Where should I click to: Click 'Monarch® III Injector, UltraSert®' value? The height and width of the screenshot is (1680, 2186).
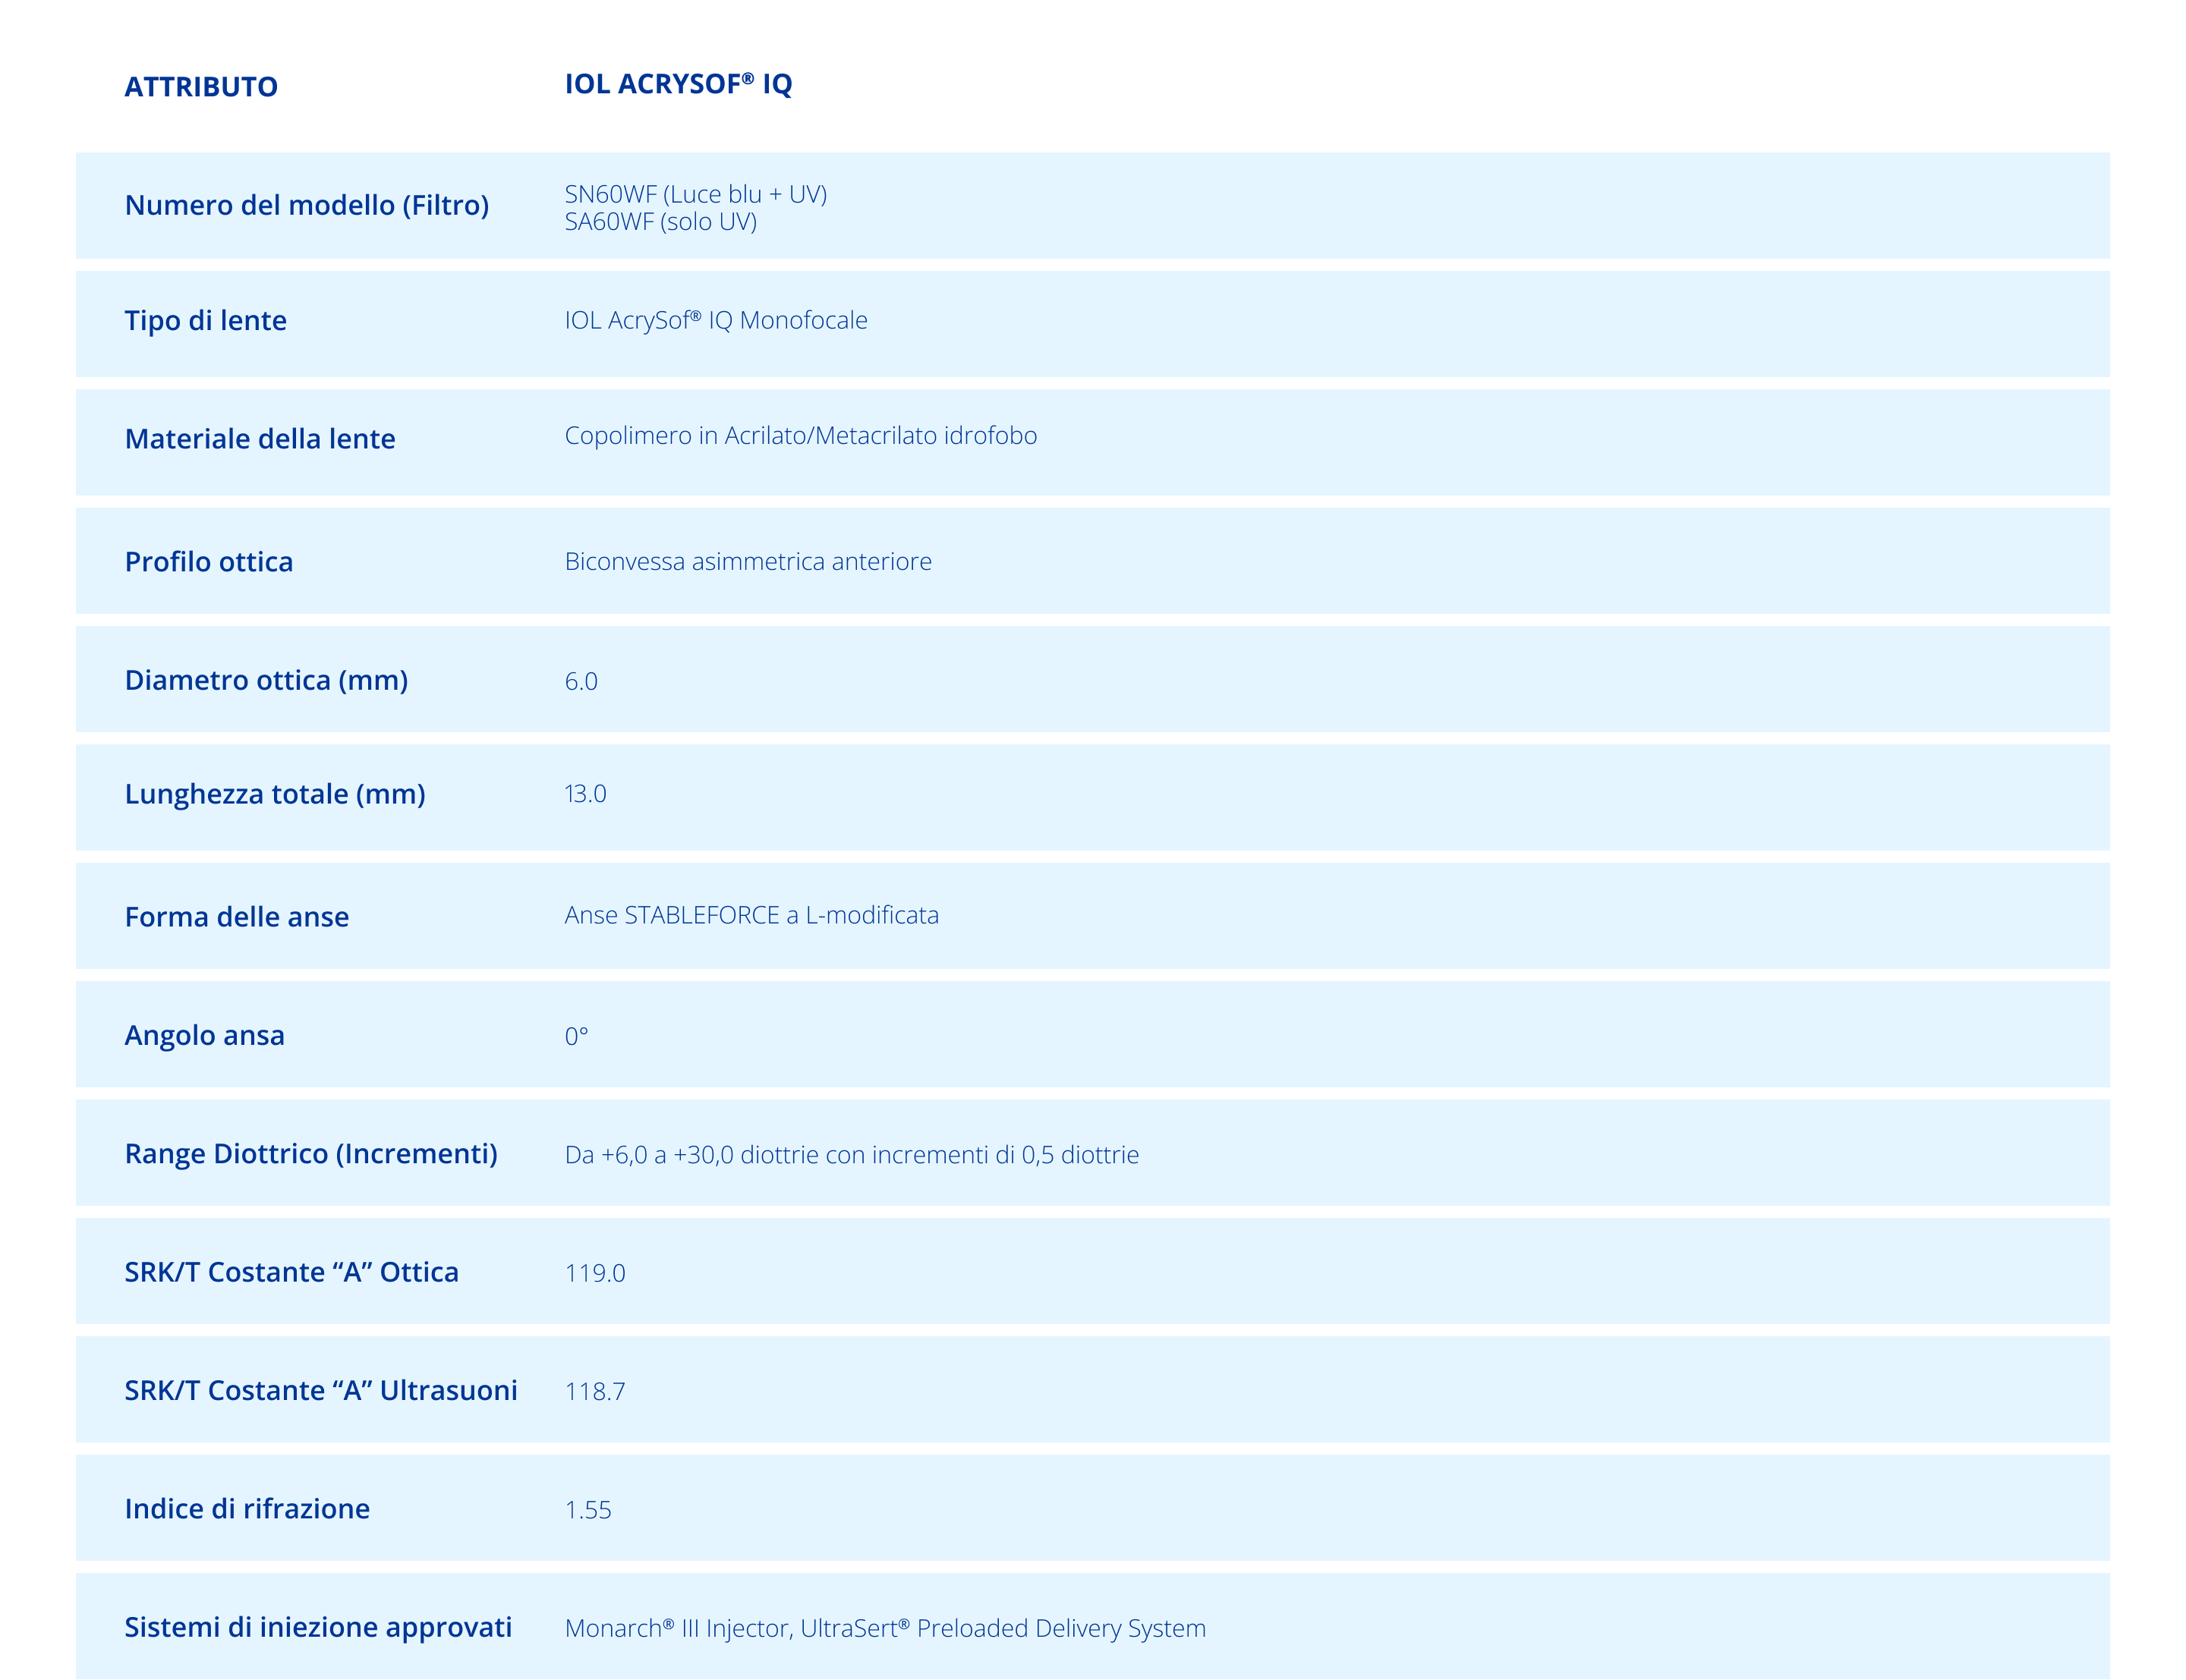(737, 1628)
